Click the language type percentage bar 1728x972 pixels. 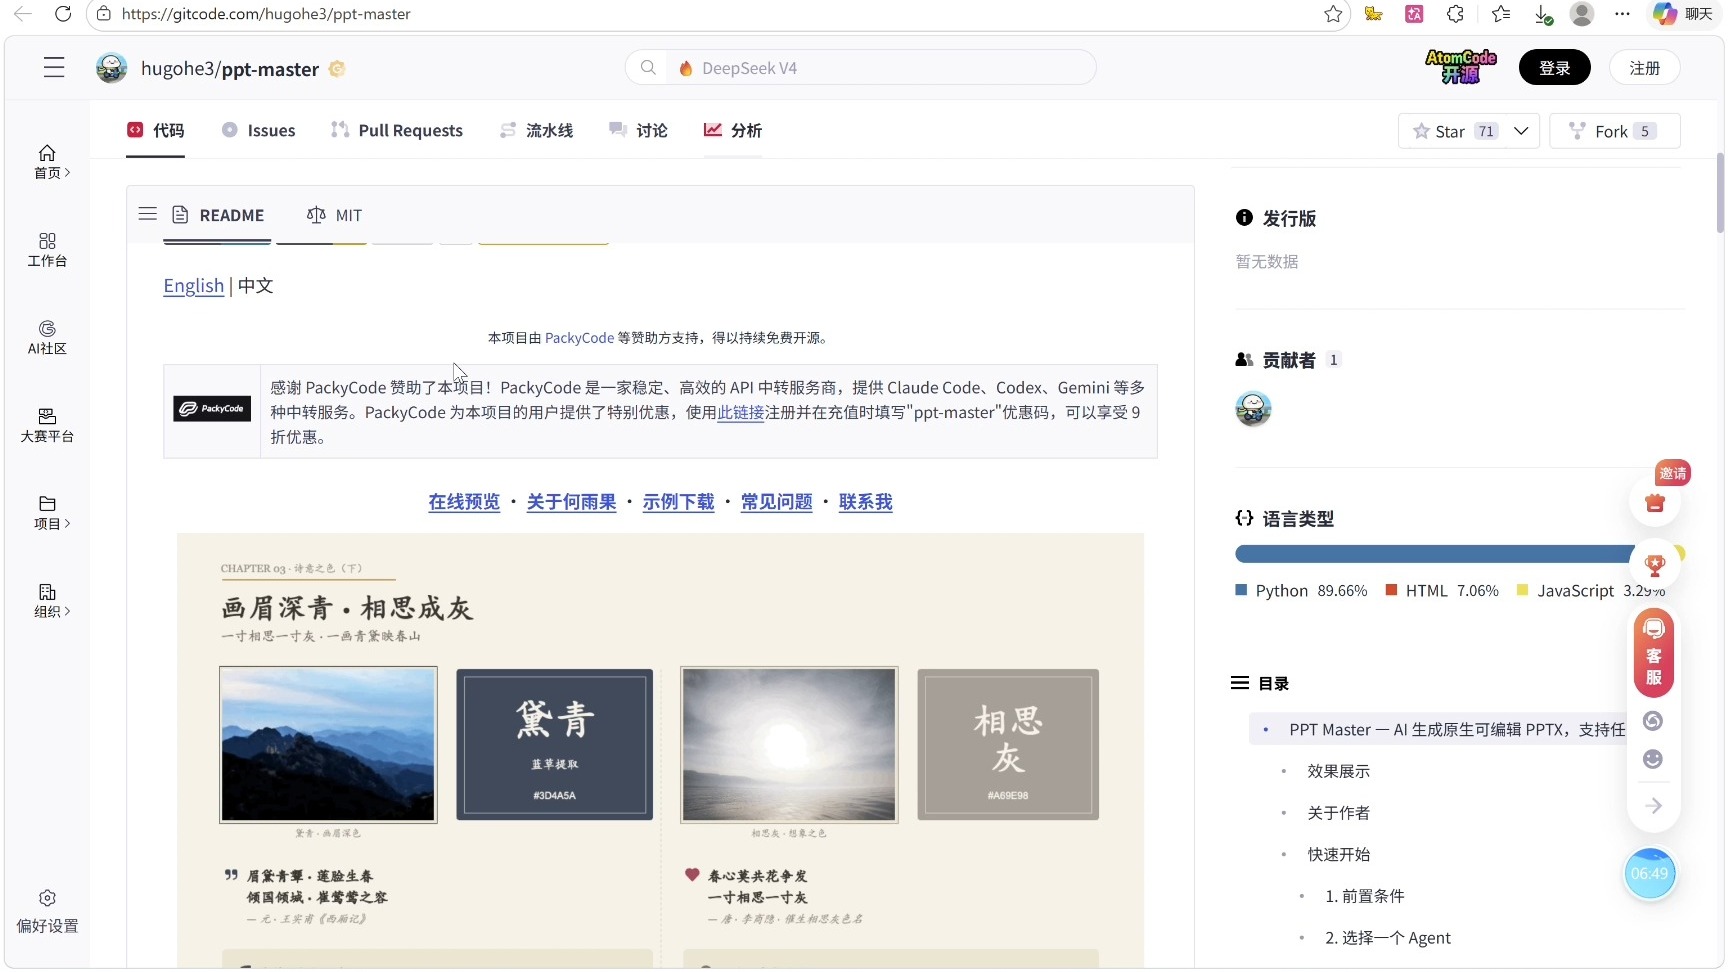click(x=1460, y=554)
